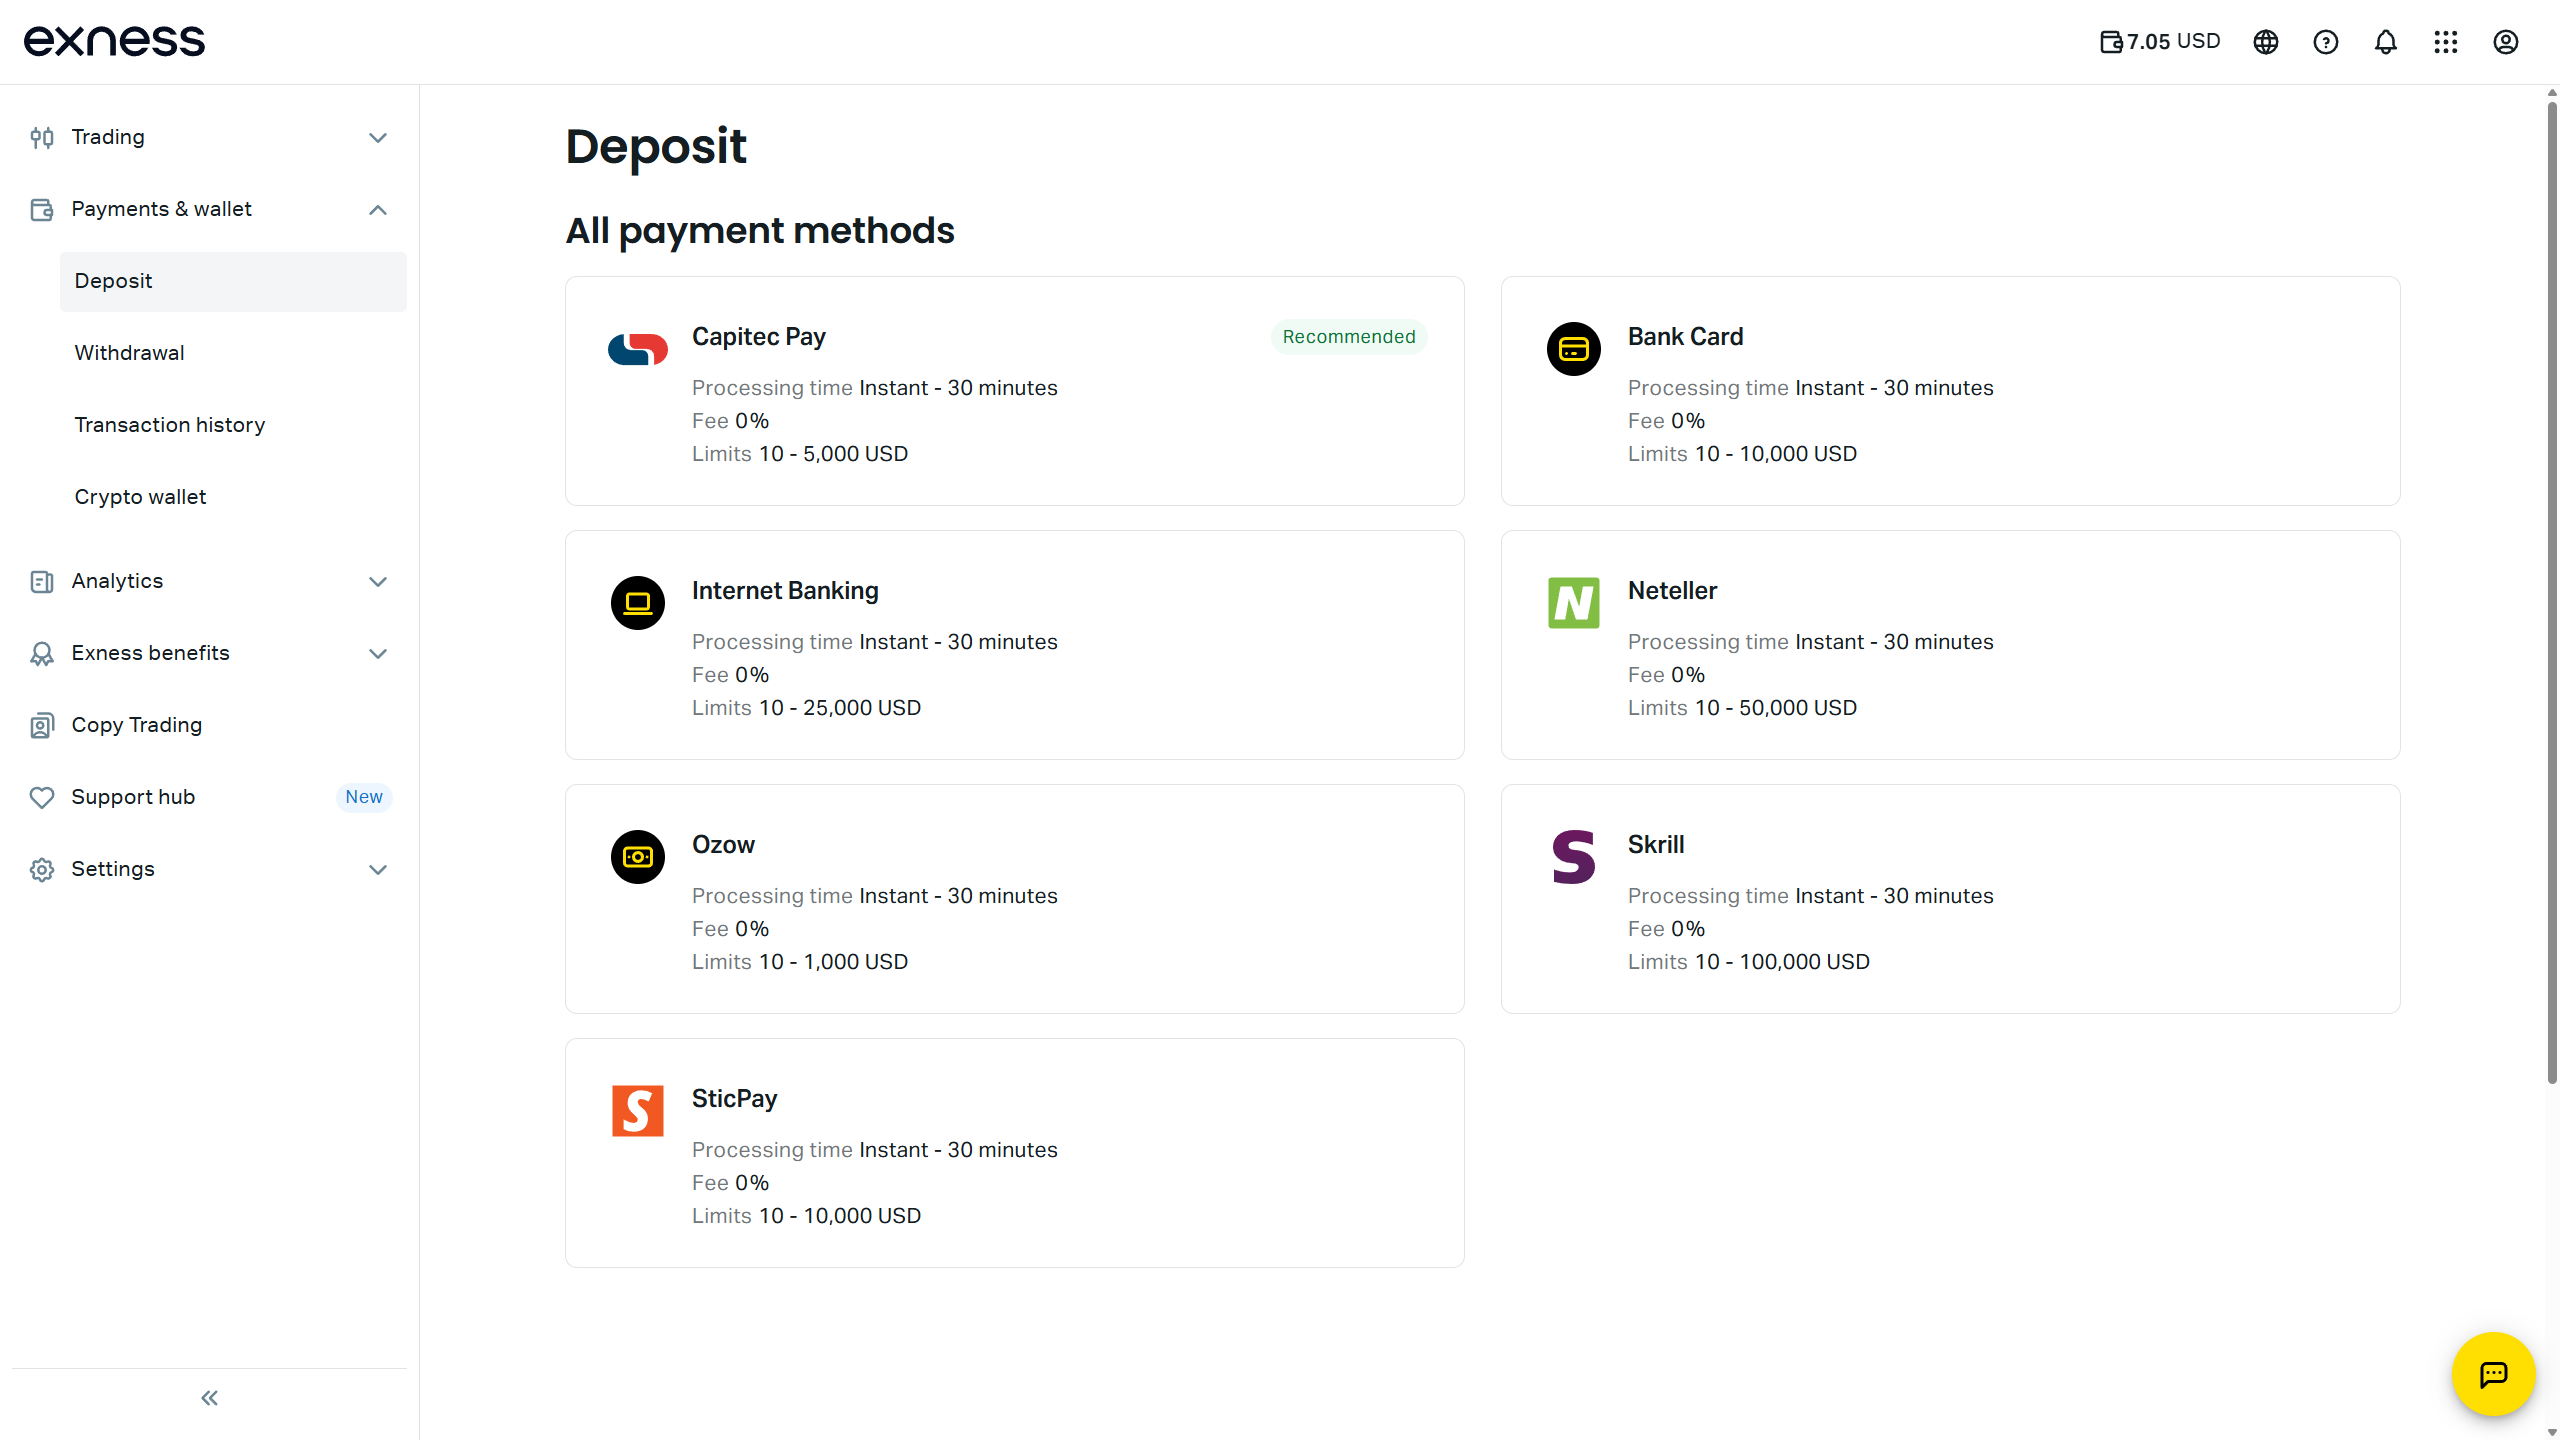Click Limits 10 - 100,000 USD text
2560x1440 pixels.
tap(1749, 962)
